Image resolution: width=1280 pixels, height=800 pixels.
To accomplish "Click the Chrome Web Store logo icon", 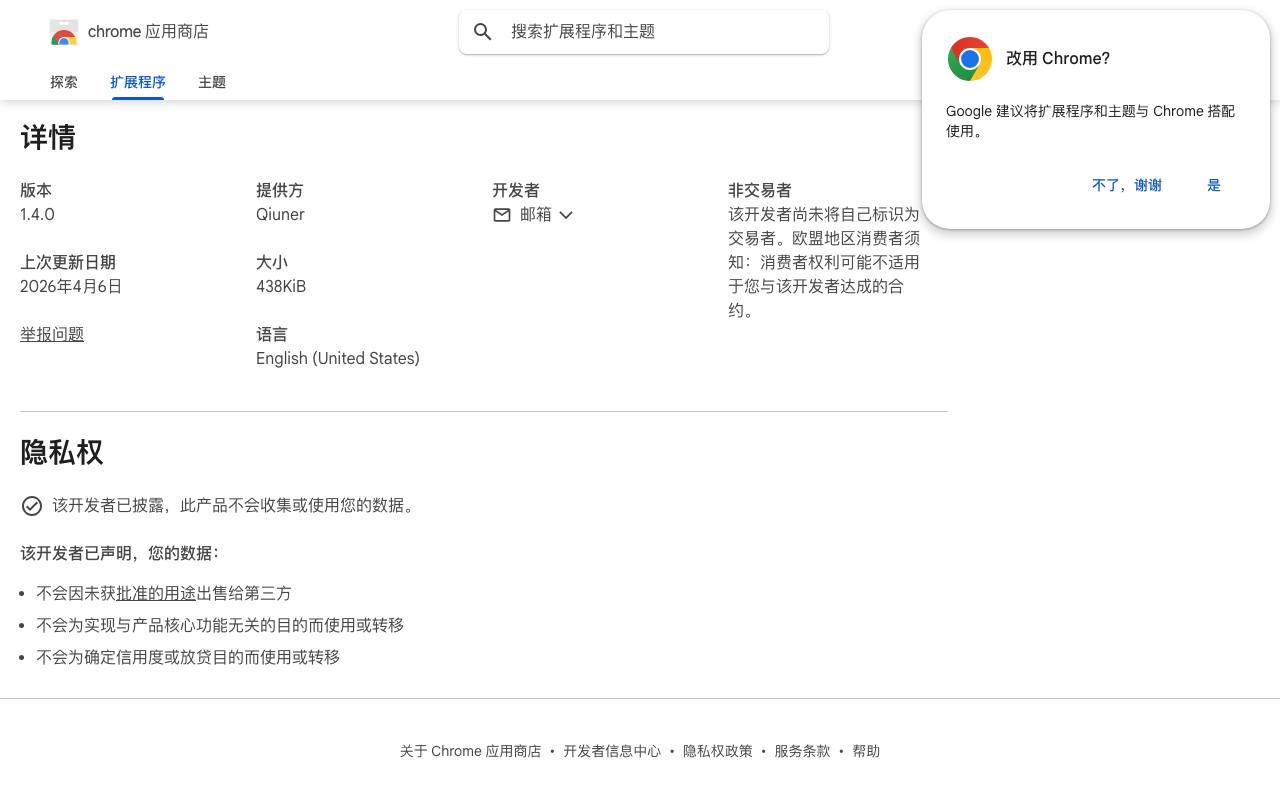I will 64,33.
